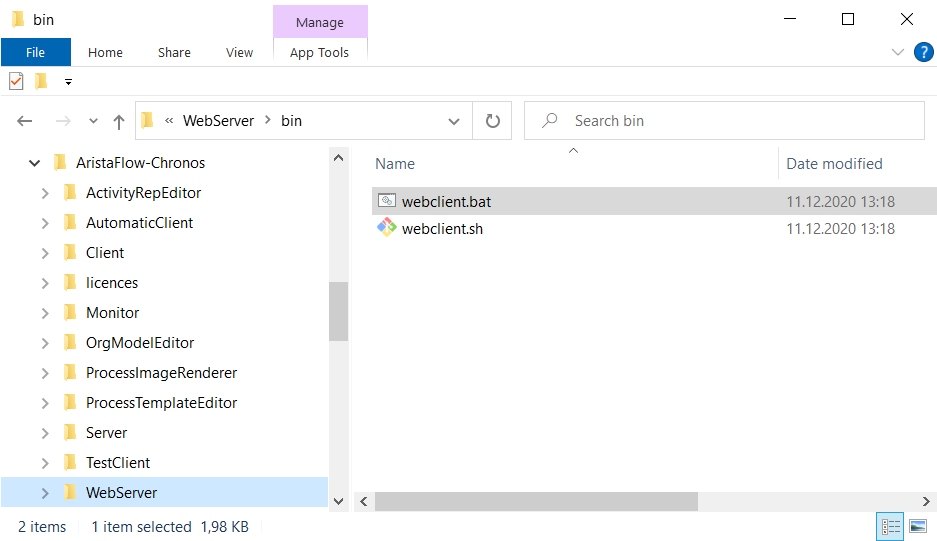Go up one folder level with up arrow
Image resolution: width=937 pixels, height=541 pixels.
(119, 121)
